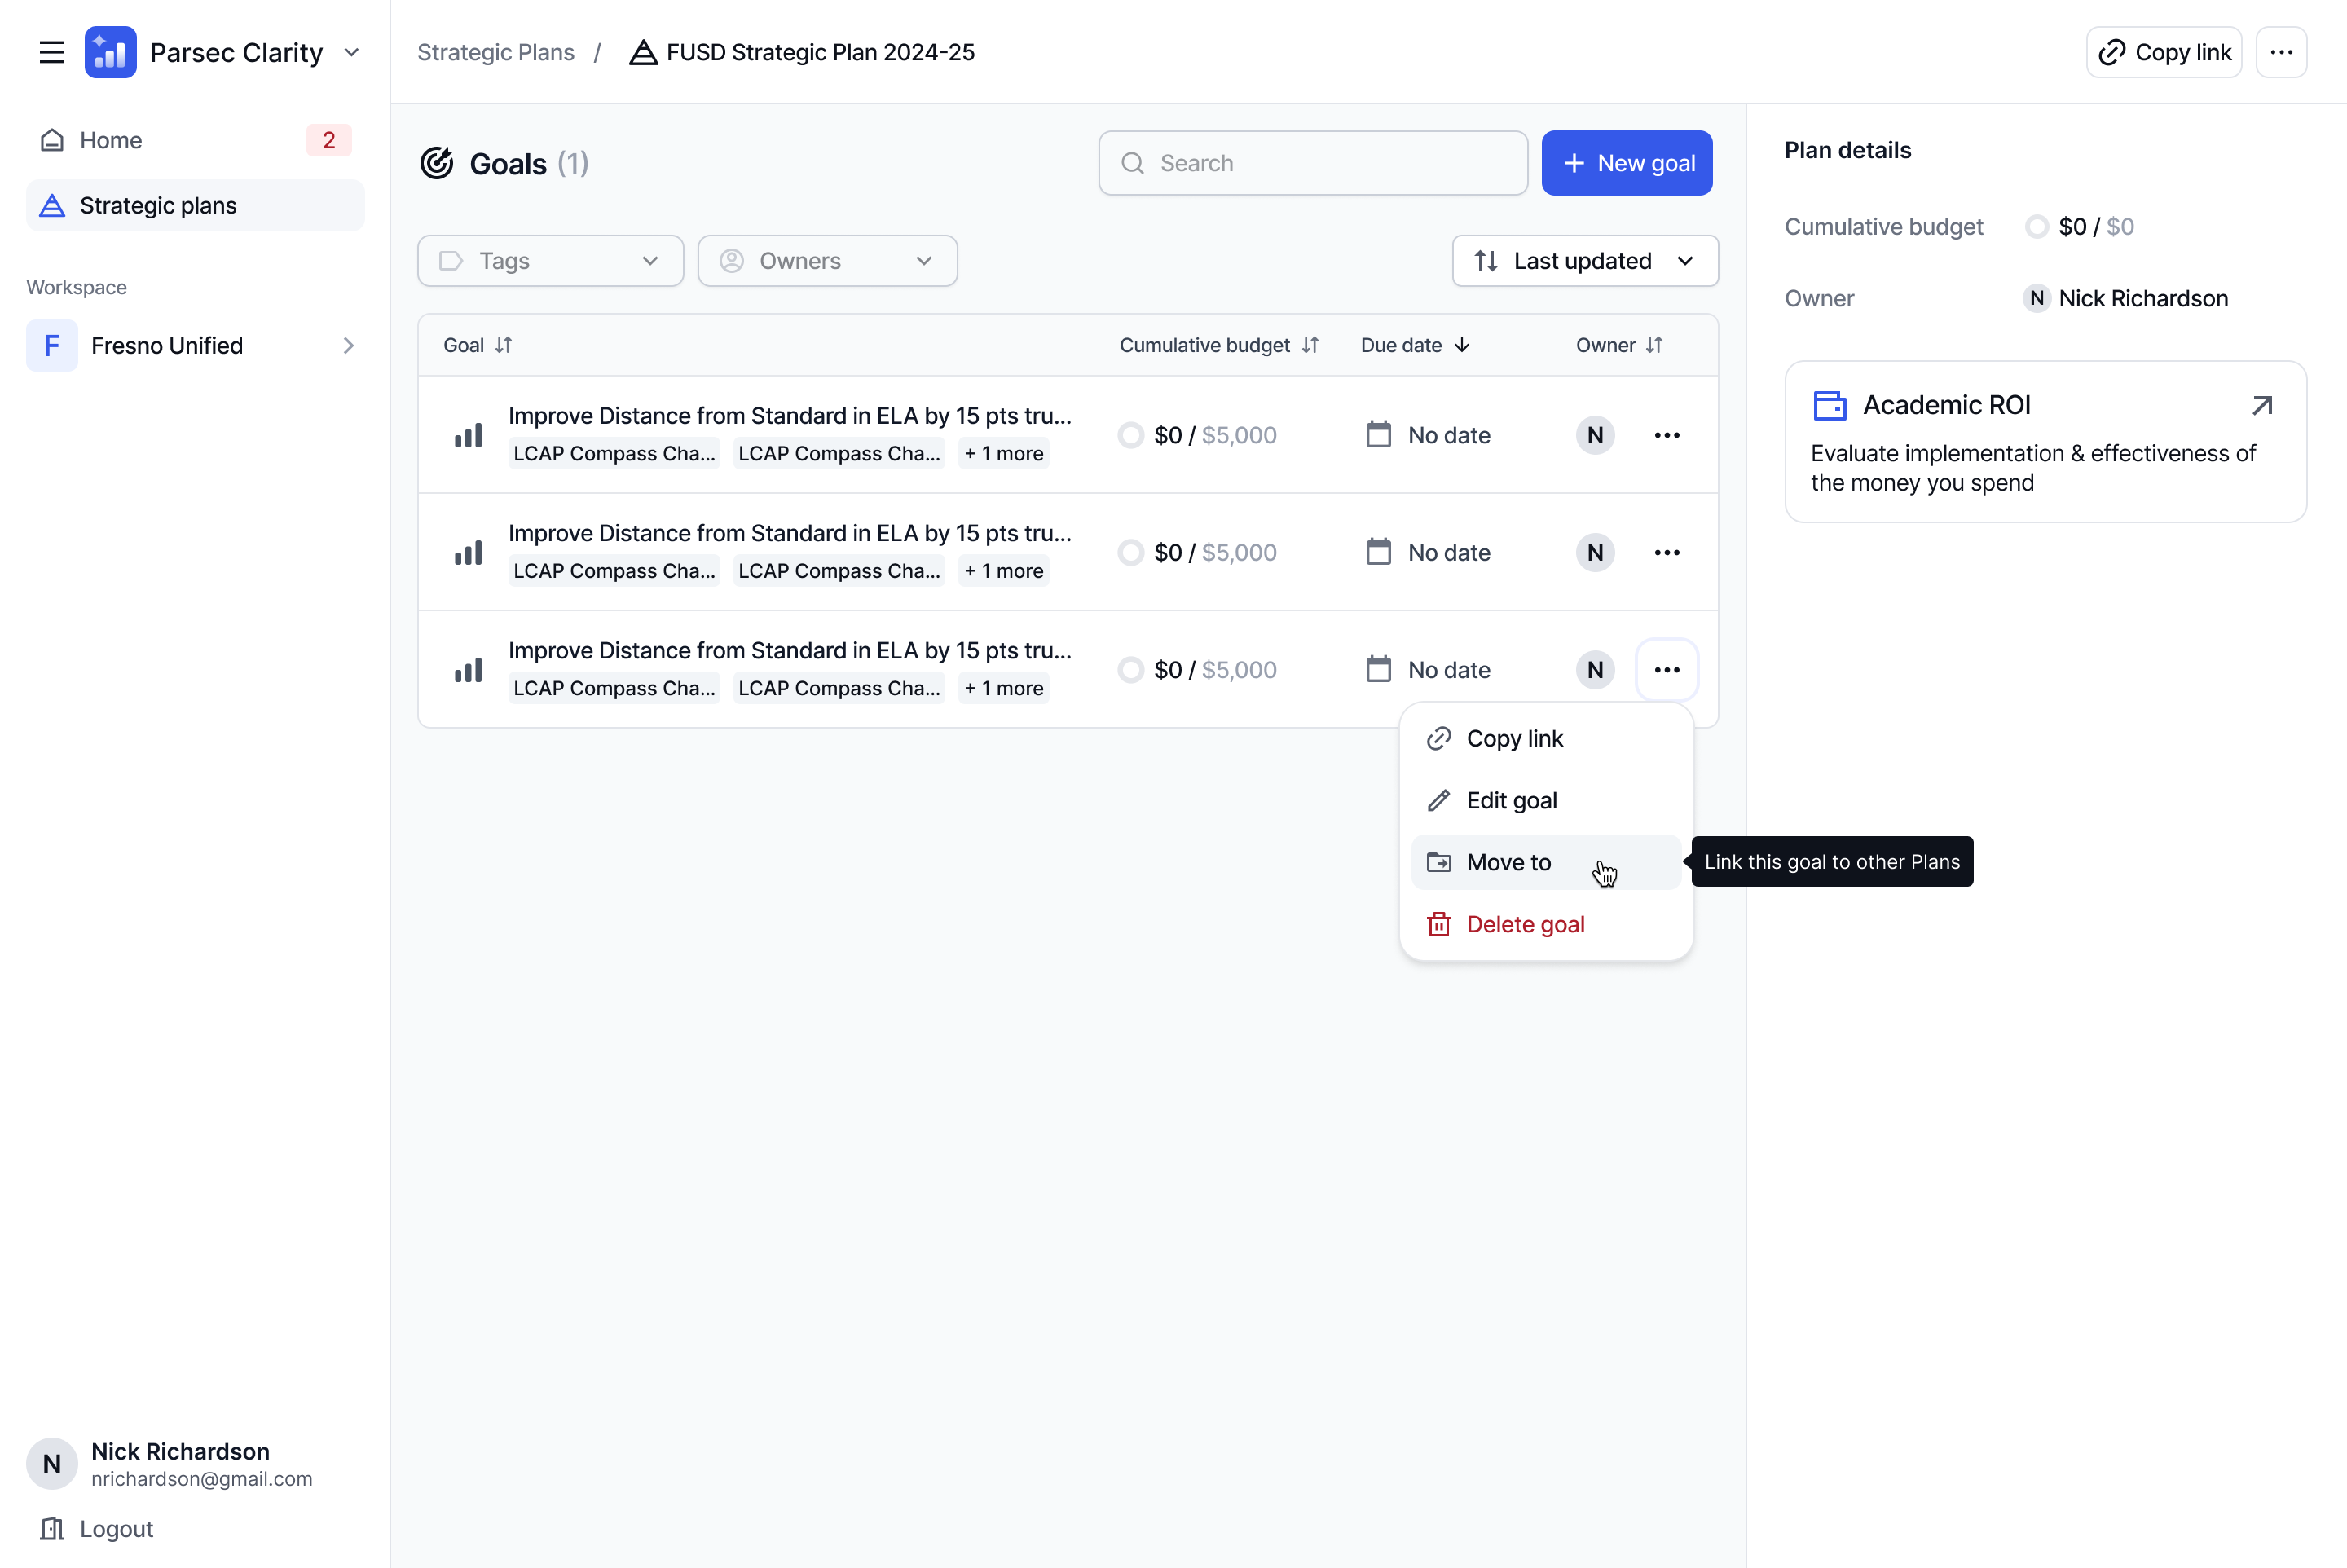Open the Owners filter dropdown

pyautogui.click(x=826, y=261)
